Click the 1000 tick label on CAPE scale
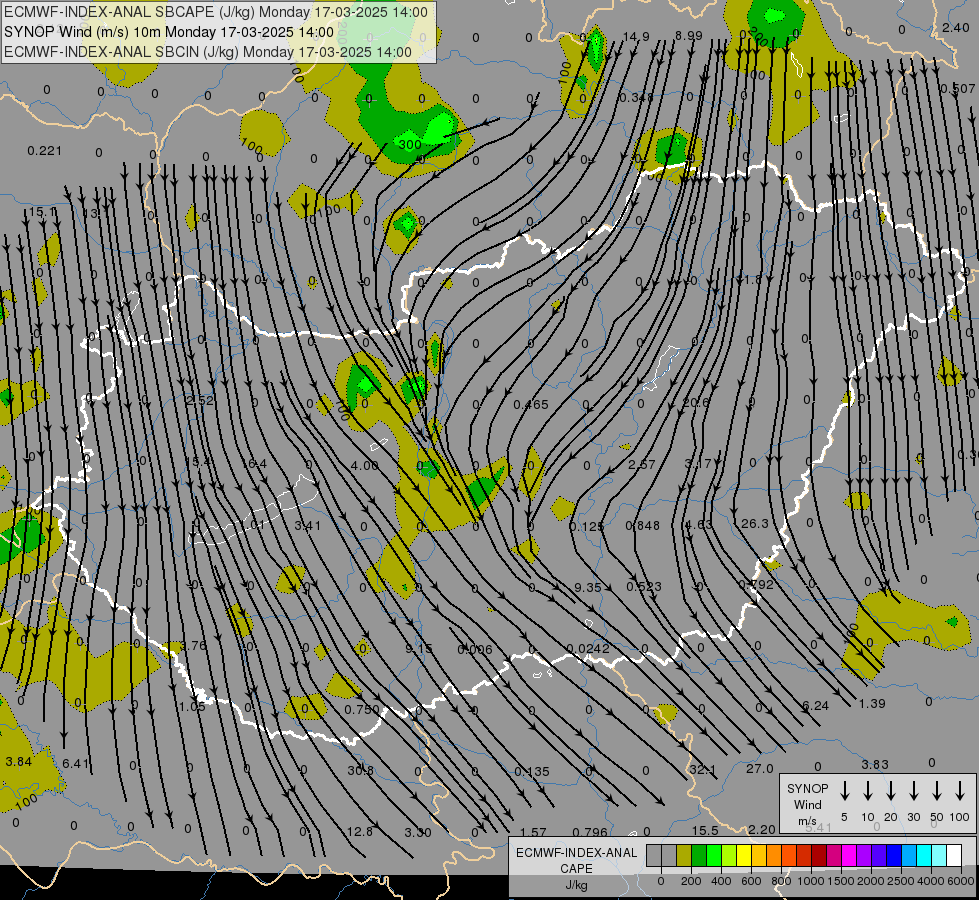The width and height of the screenshot is (979, 900). tap(810, 881)
